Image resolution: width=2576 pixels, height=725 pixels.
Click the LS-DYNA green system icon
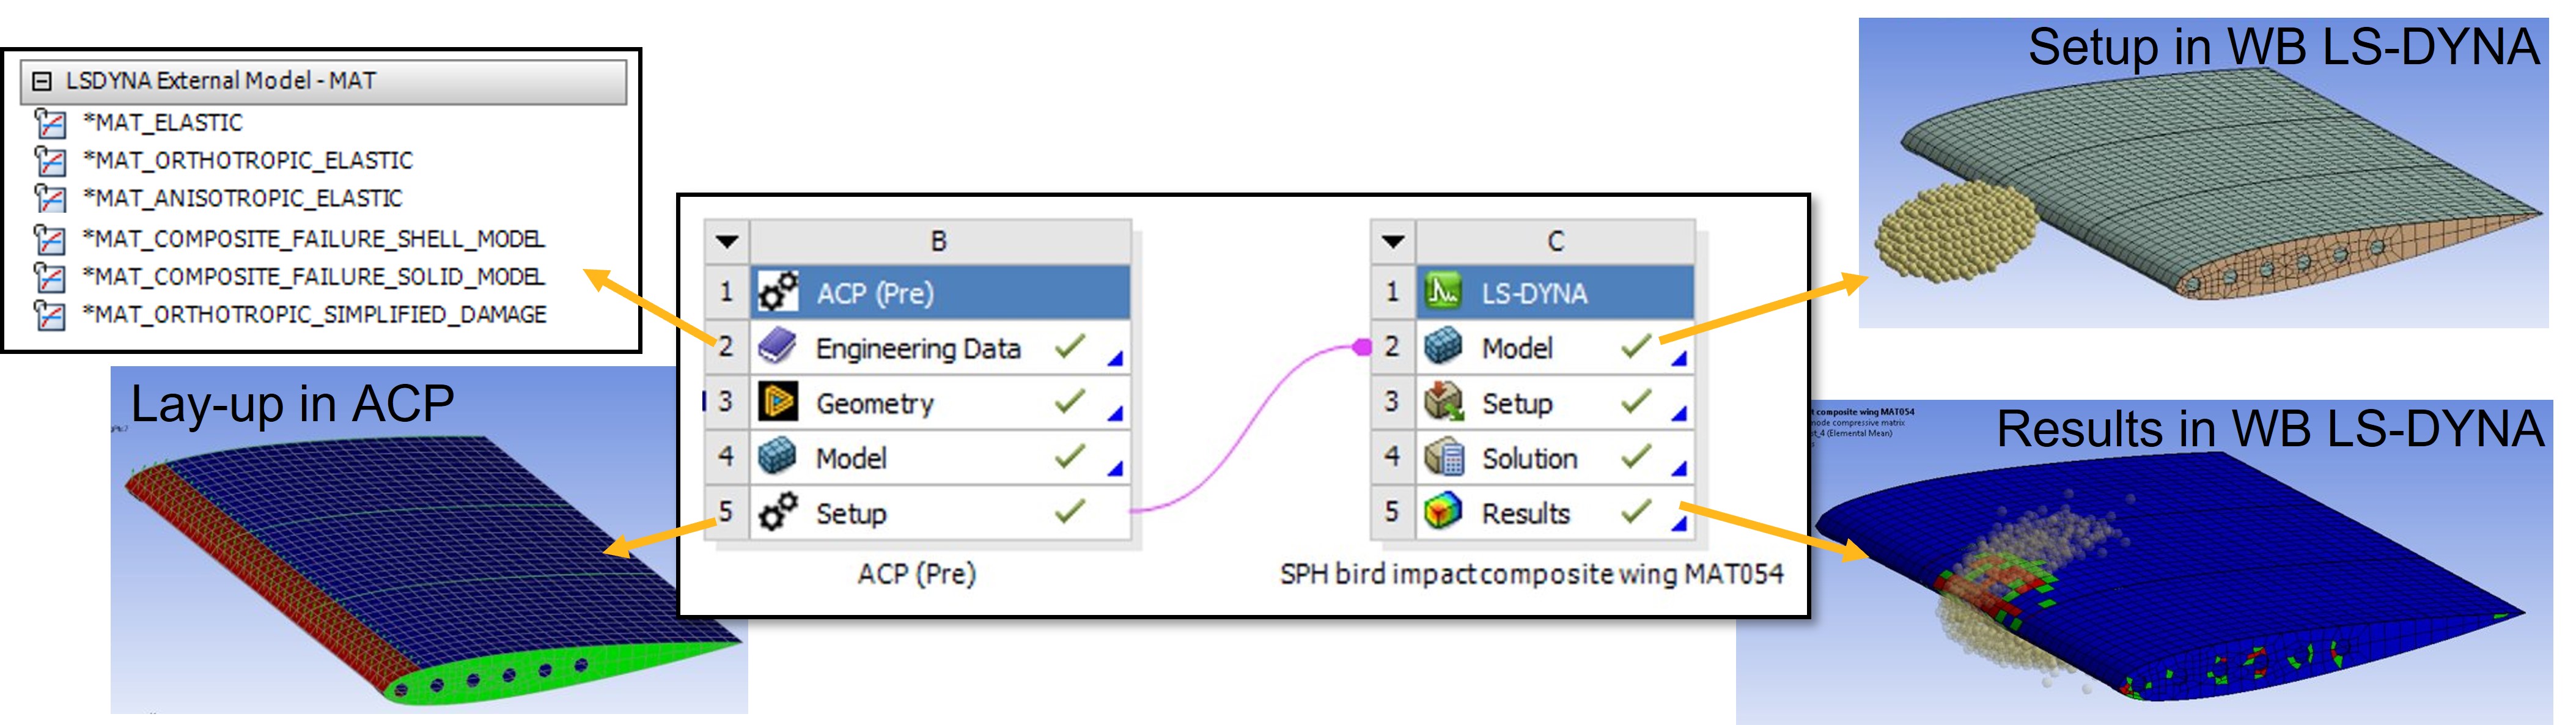point(1443,292)
